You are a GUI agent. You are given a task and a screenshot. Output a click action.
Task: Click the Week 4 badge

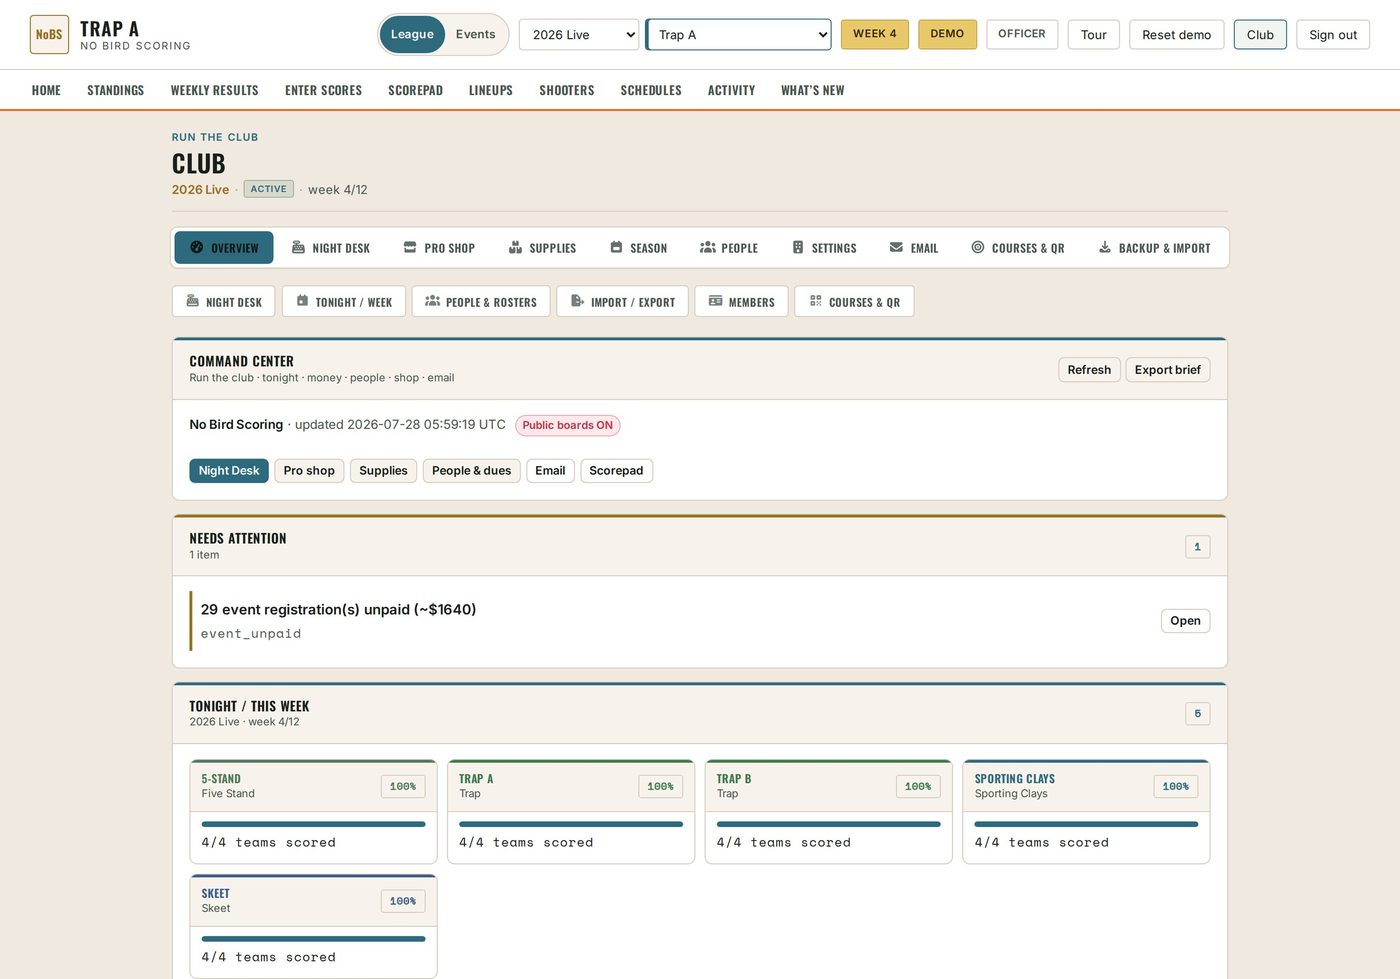point(875,34)
